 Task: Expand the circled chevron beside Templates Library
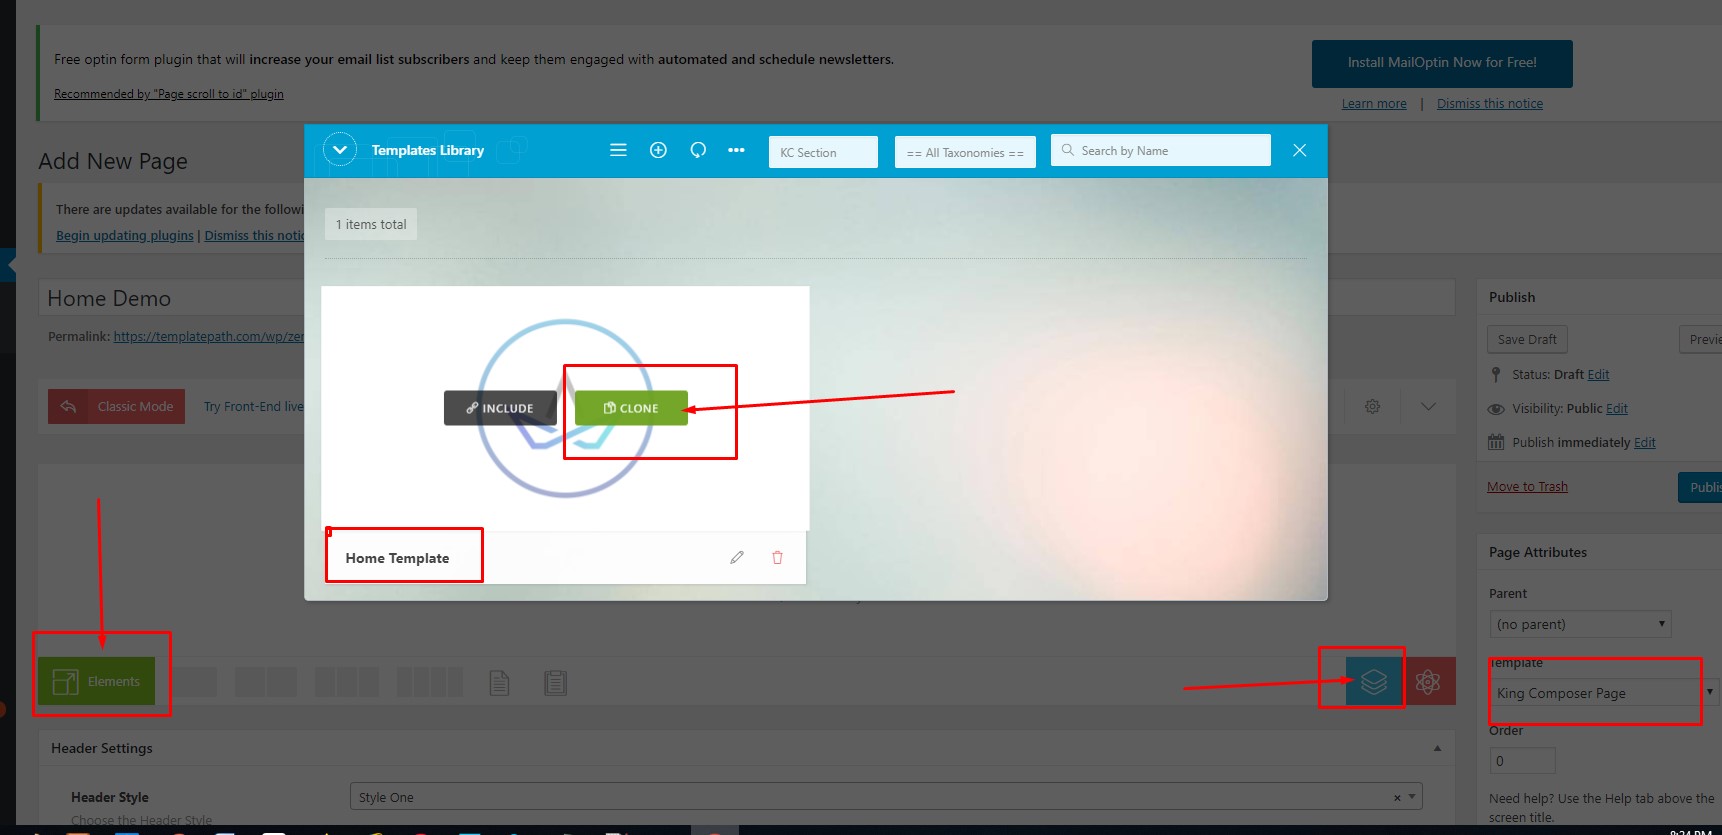click(340, 150)
